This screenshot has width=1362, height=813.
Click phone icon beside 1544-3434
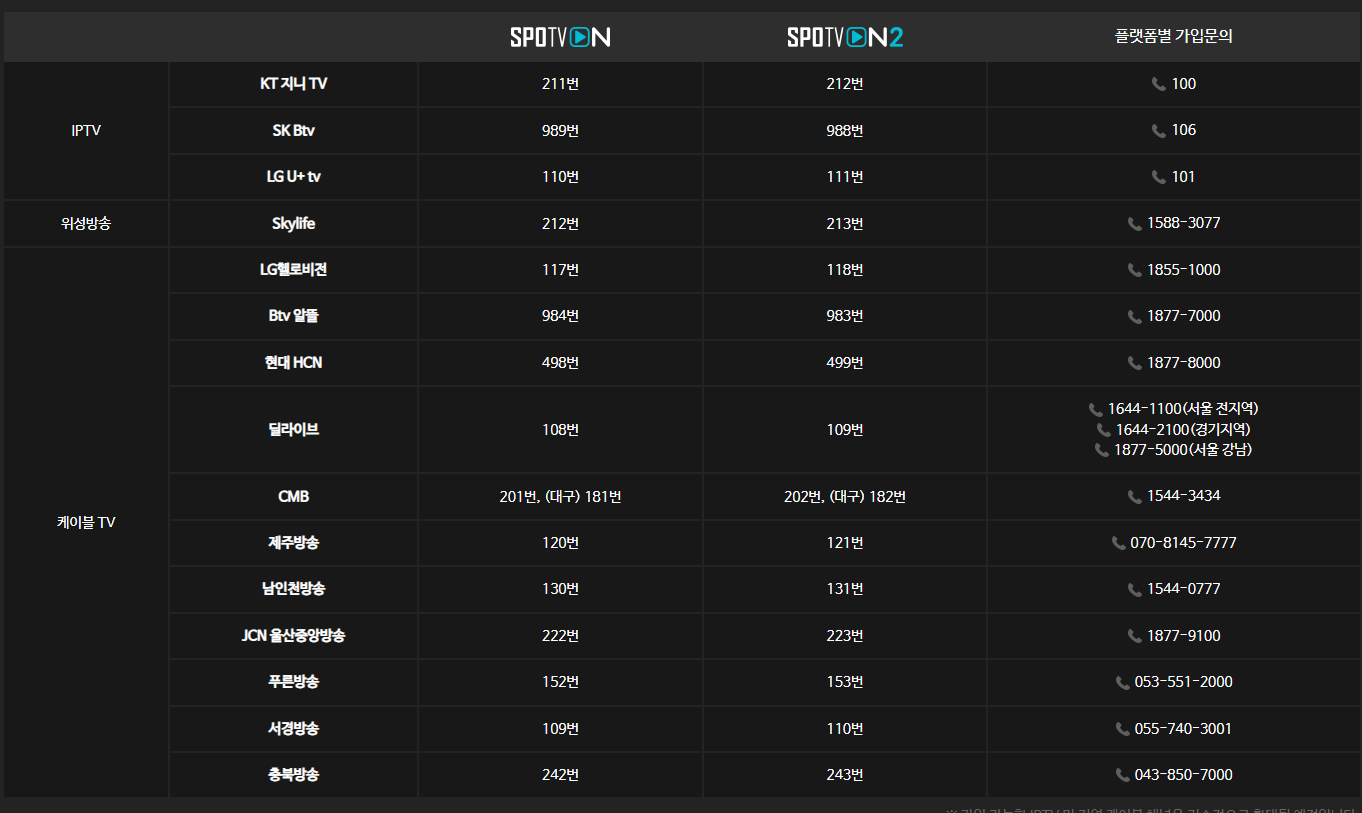[x=1135, y=497]
